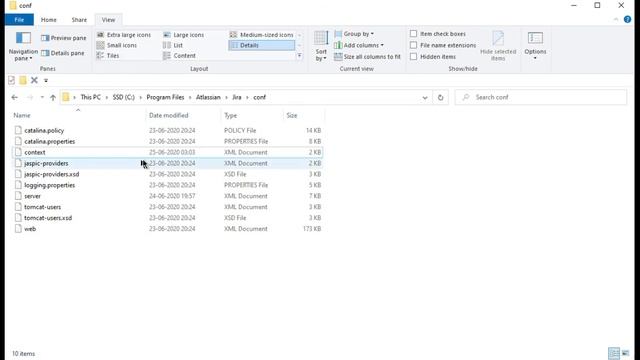Switch to Tiles layout

[x=108, y=56]
